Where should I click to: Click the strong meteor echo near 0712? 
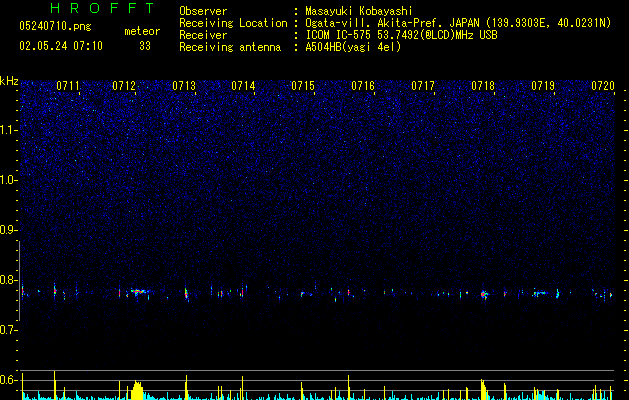click(139, 292)
